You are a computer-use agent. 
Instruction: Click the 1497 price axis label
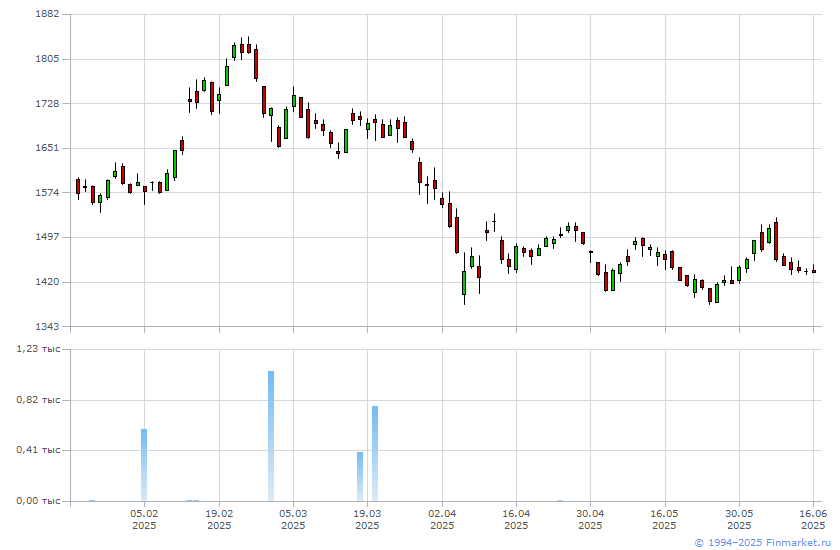click(47, 237)
